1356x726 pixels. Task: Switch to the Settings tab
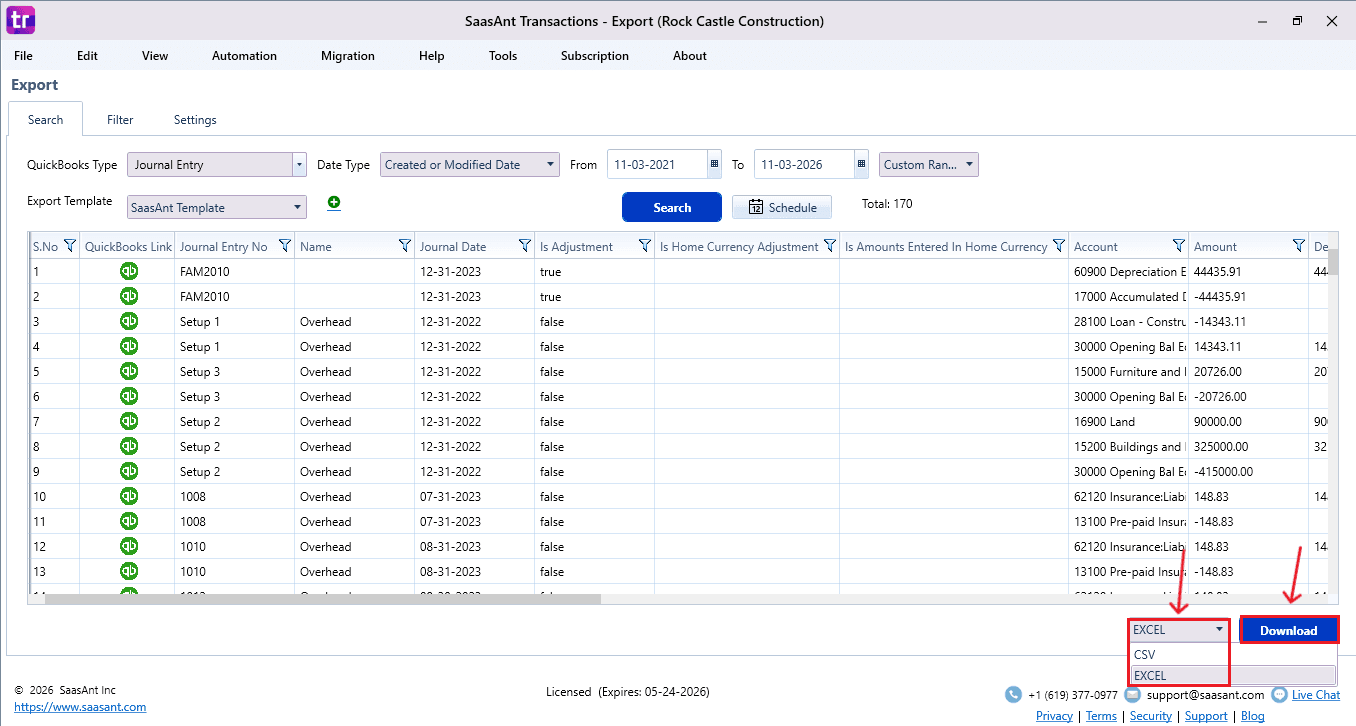[x=195, y=119]
